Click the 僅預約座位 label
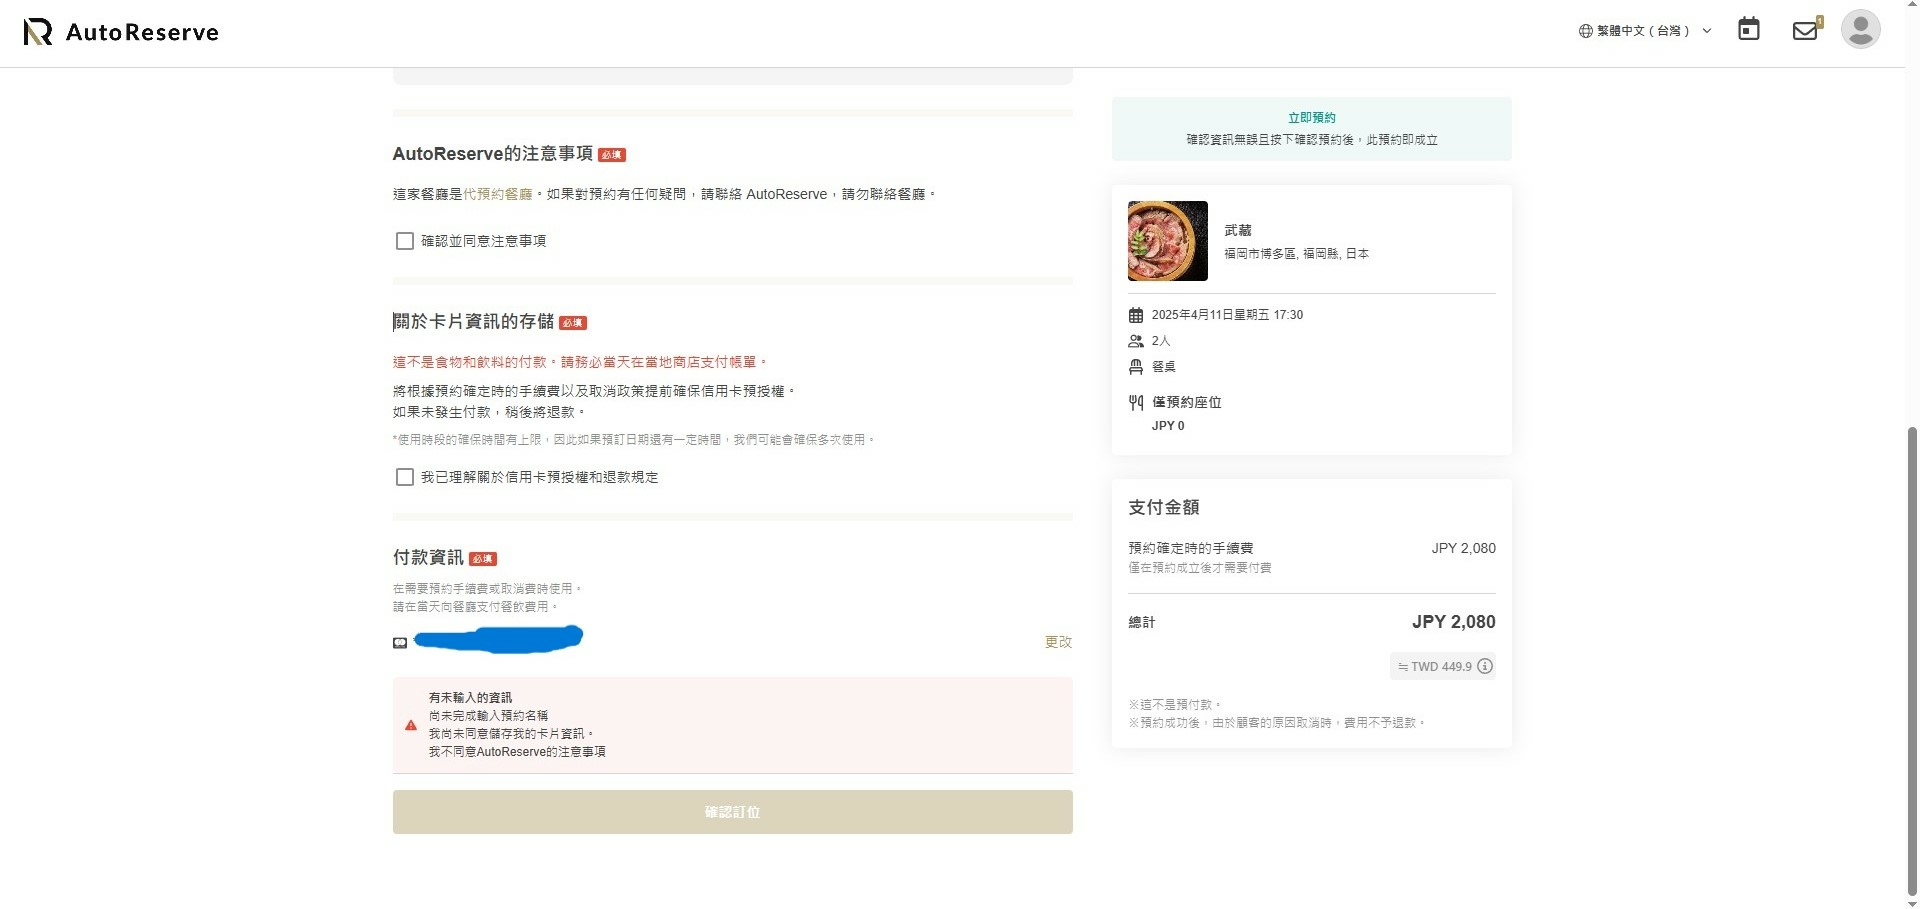Image resolution: width=1920 pixels, height=909 pixels. pos(1187,402)
